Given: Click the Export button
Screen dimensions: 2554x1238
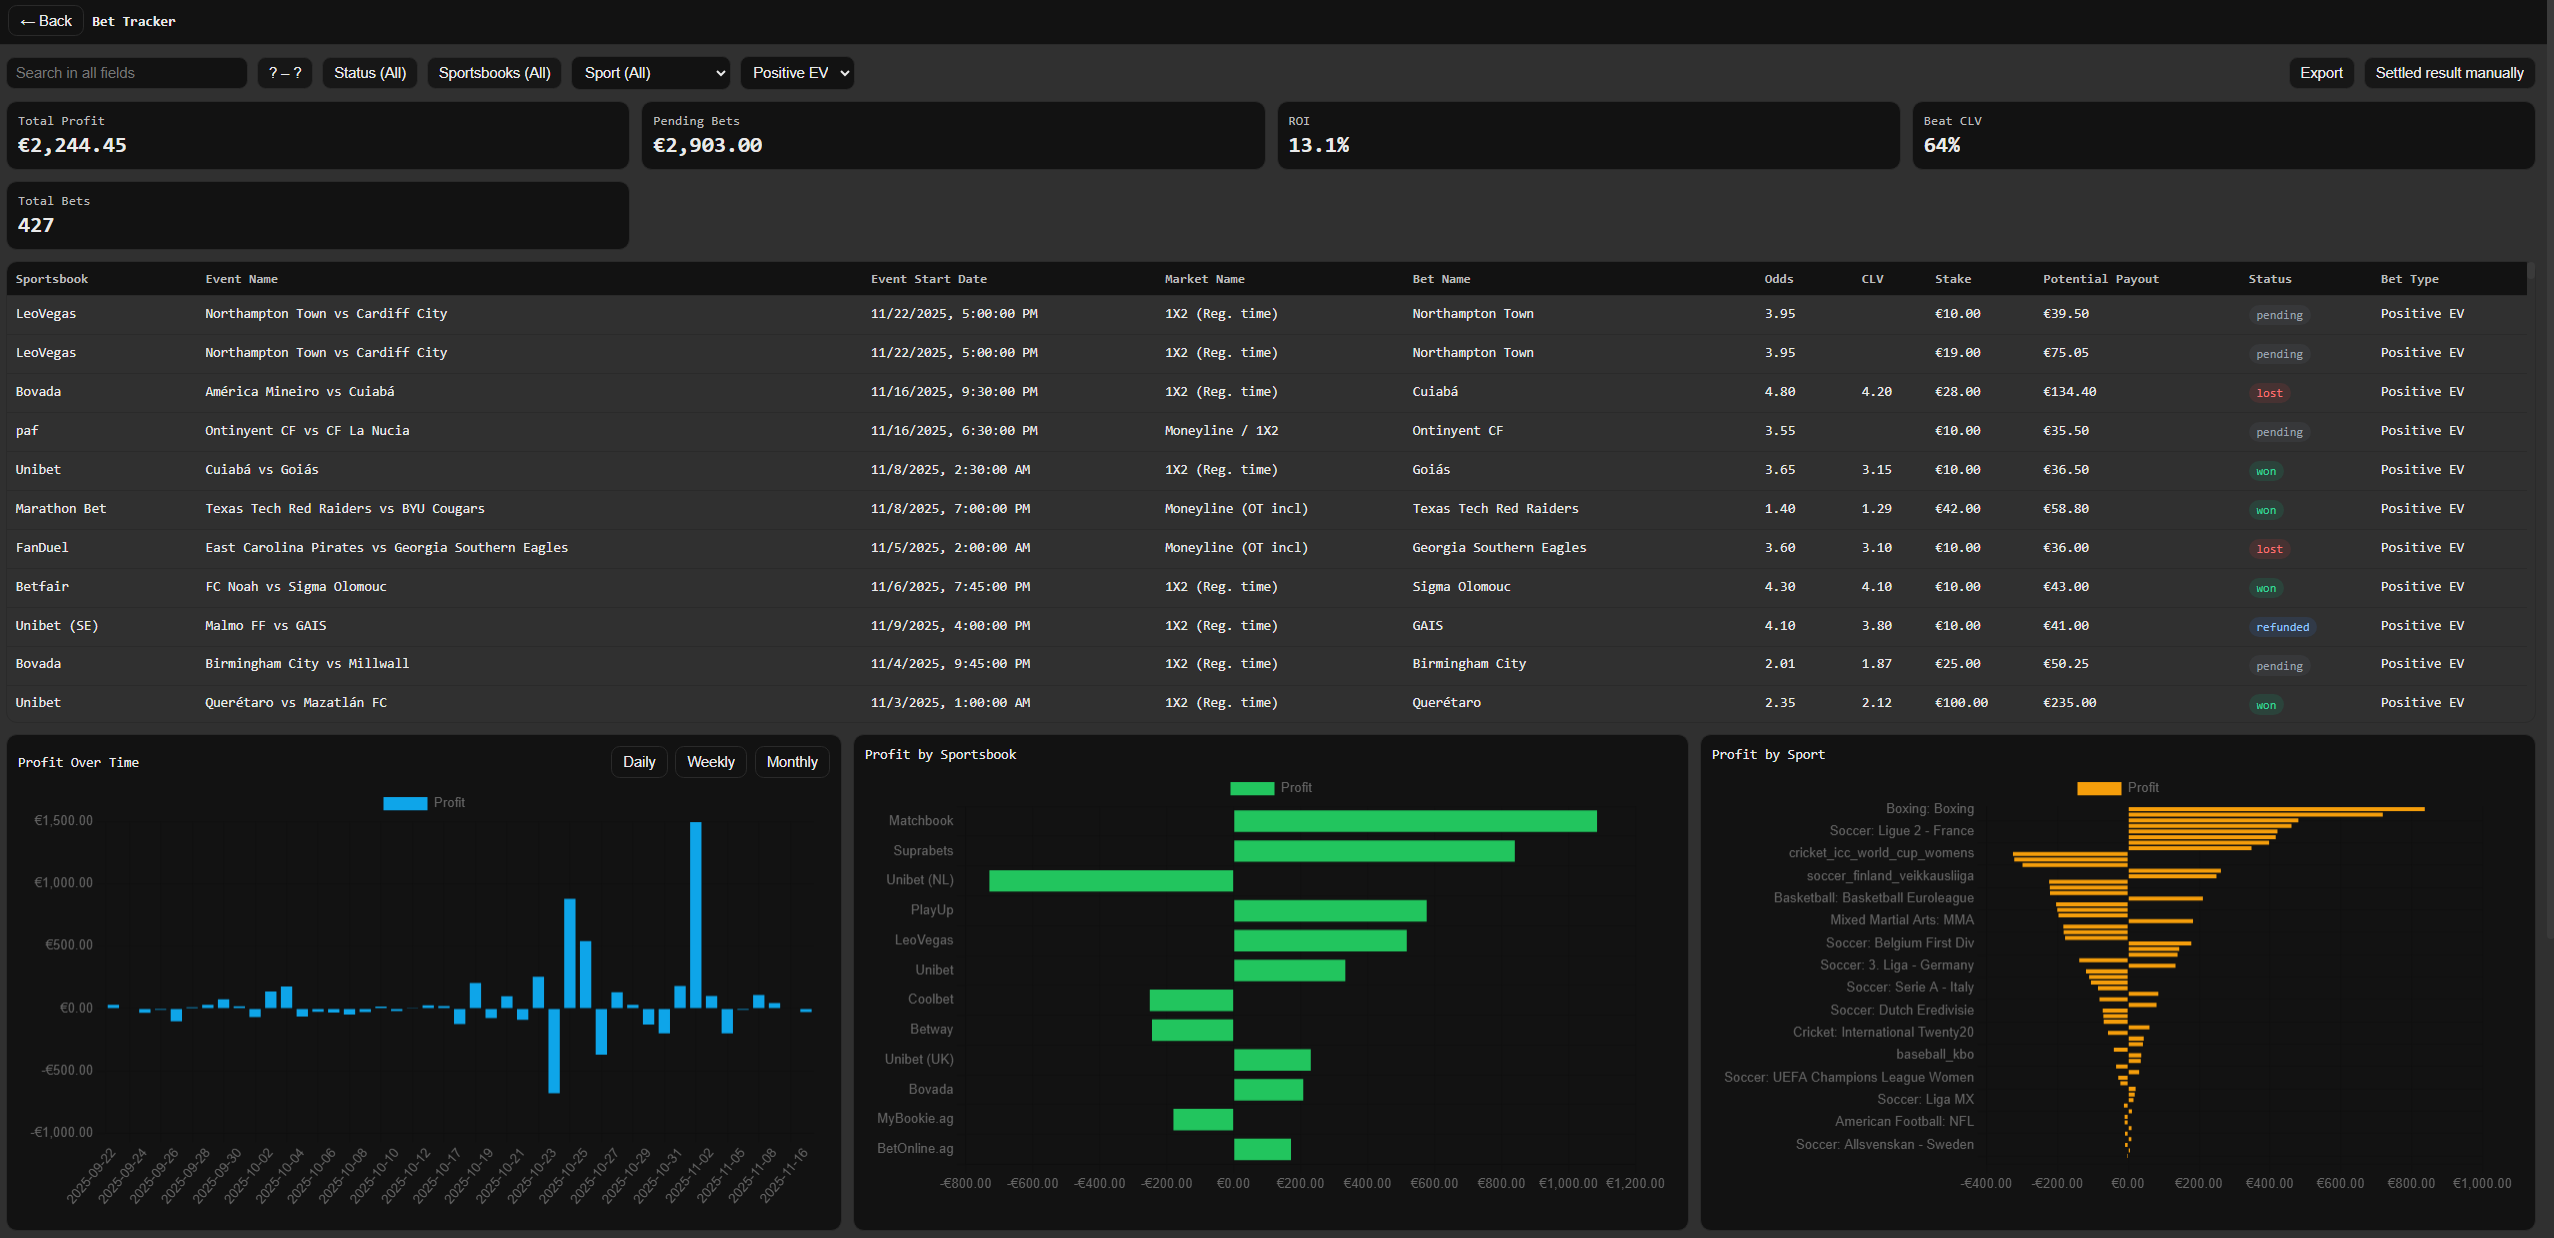Looking at the screenshot, I should click(x=2320, y=72).
